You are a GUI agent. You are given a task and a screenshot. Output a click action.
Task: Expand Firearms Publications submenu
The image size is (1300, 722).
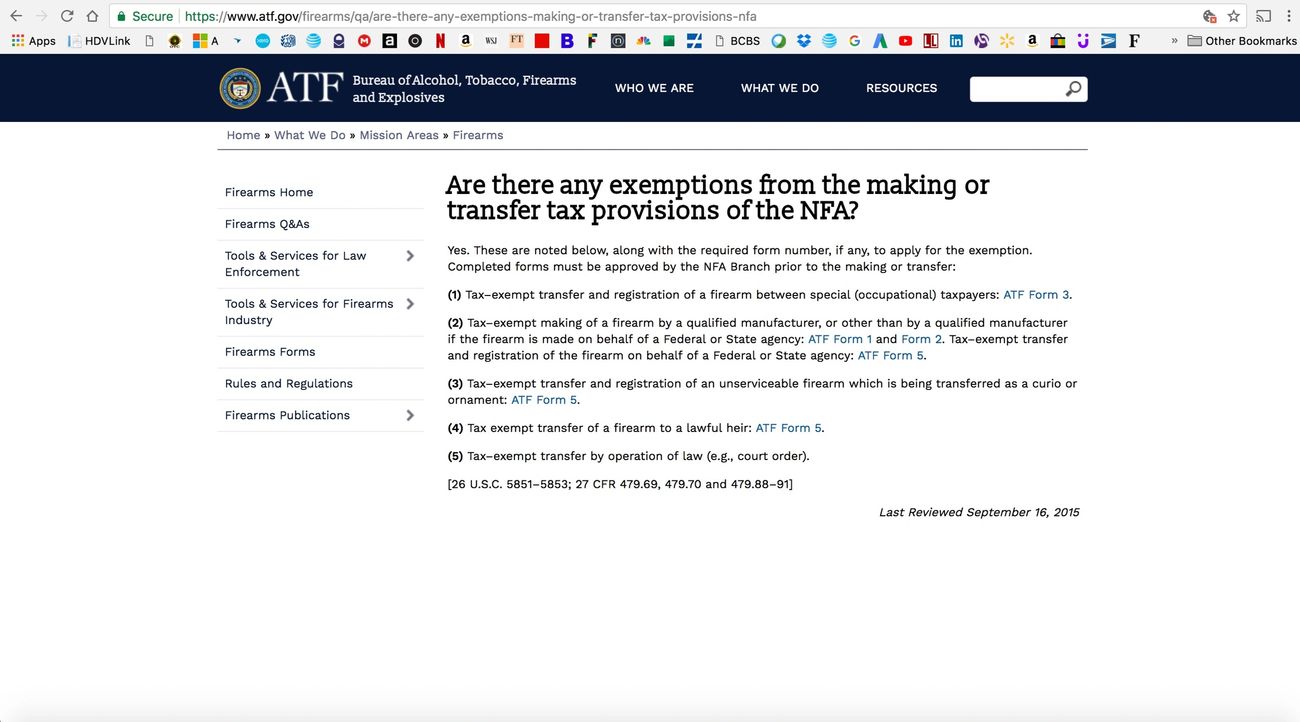coord(410,415)
